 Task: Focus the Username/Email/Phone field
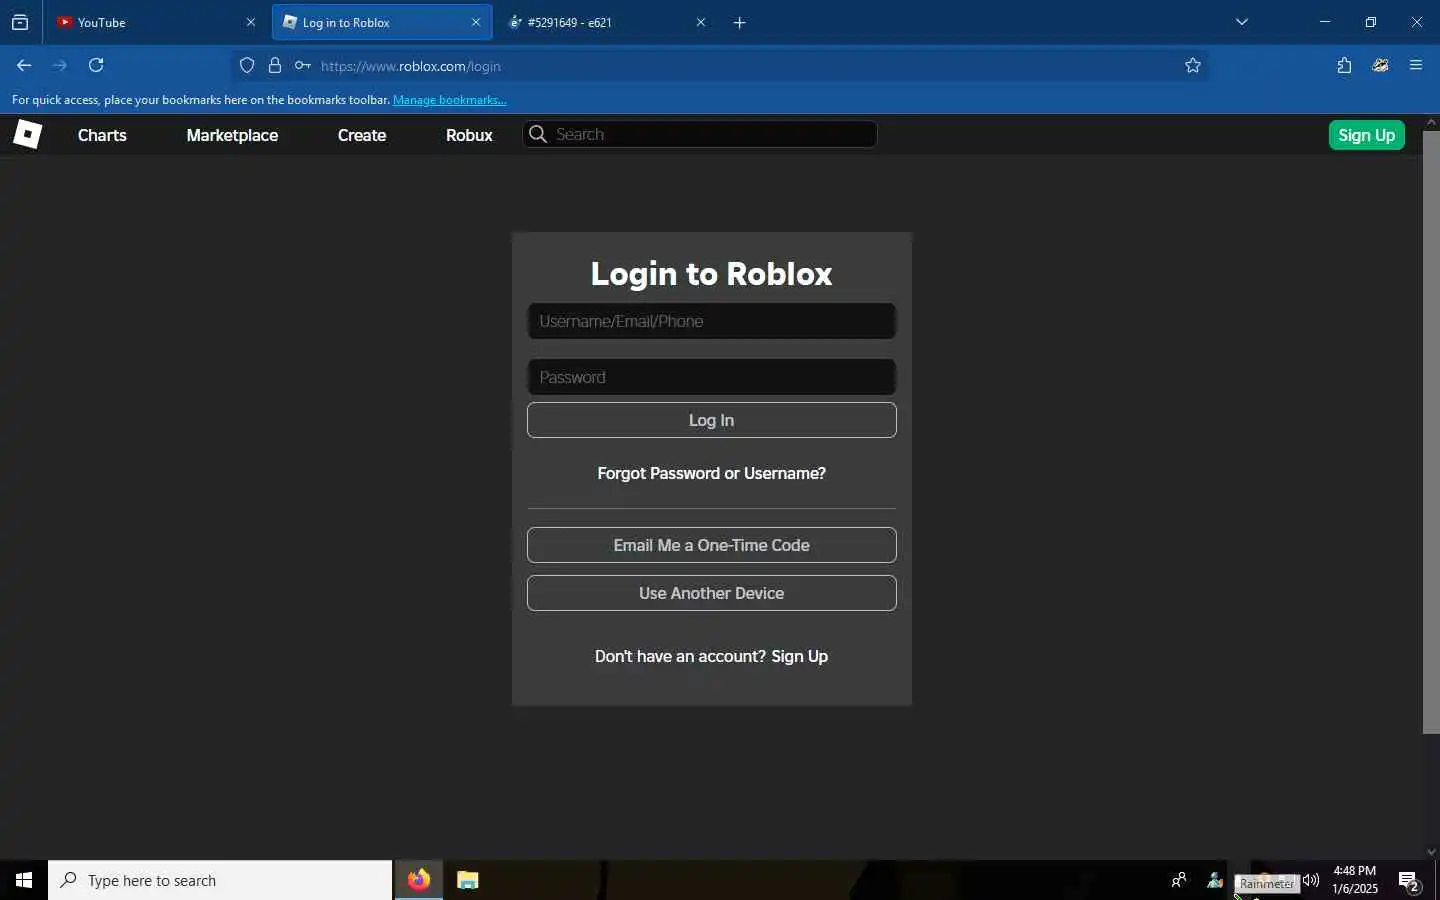(x=711, y=321)
